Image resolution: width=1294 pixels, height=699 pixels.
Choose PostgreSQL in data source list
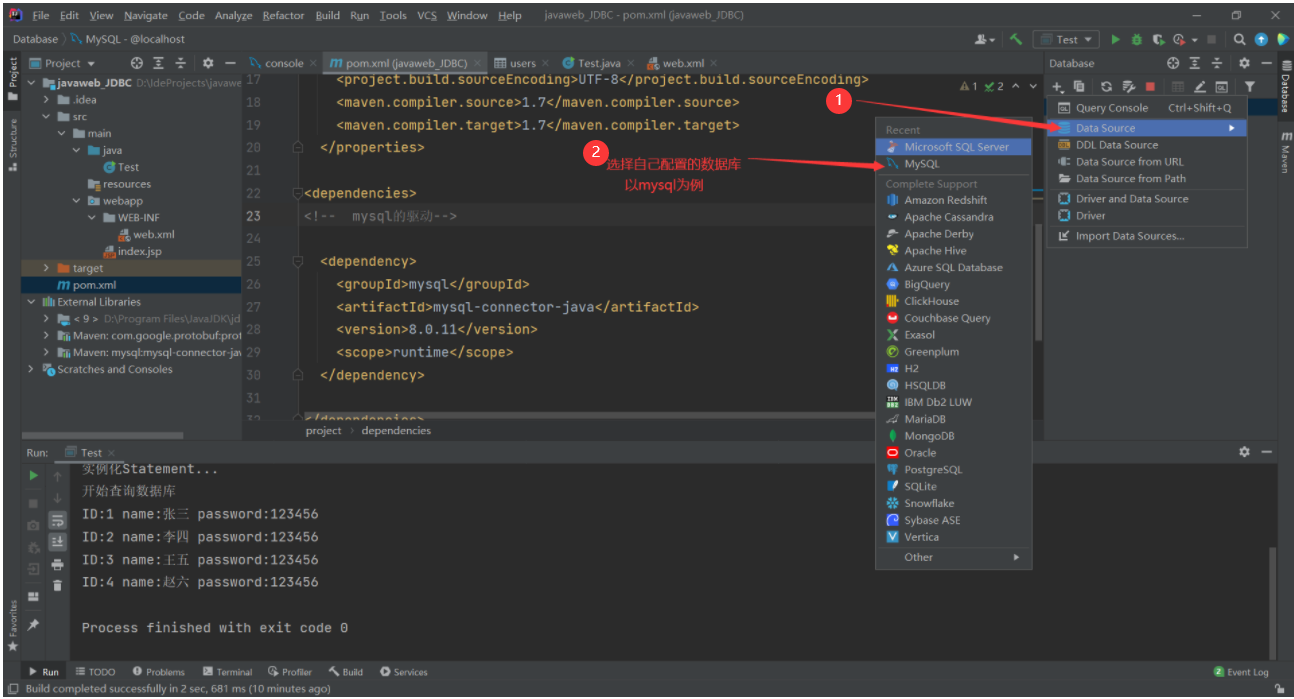(x=953, y=469)
